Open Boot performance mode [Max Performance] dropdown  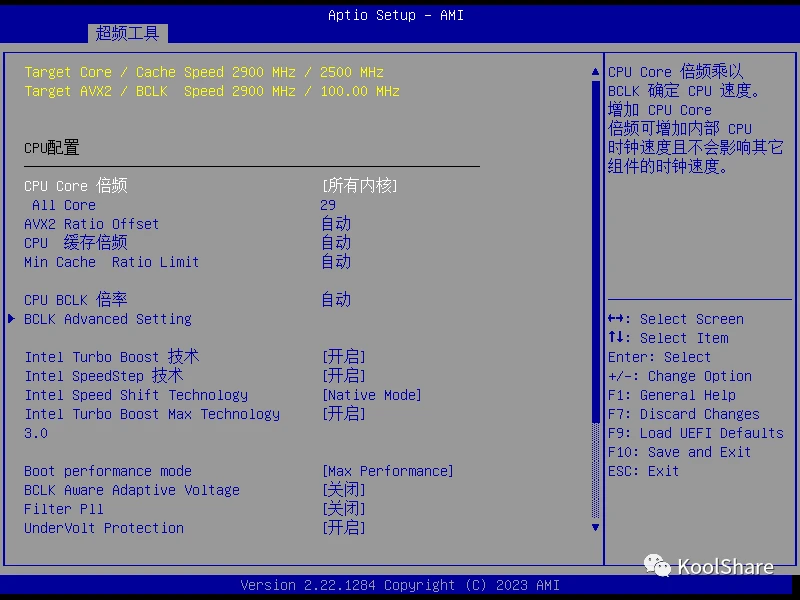click(388, 471)
